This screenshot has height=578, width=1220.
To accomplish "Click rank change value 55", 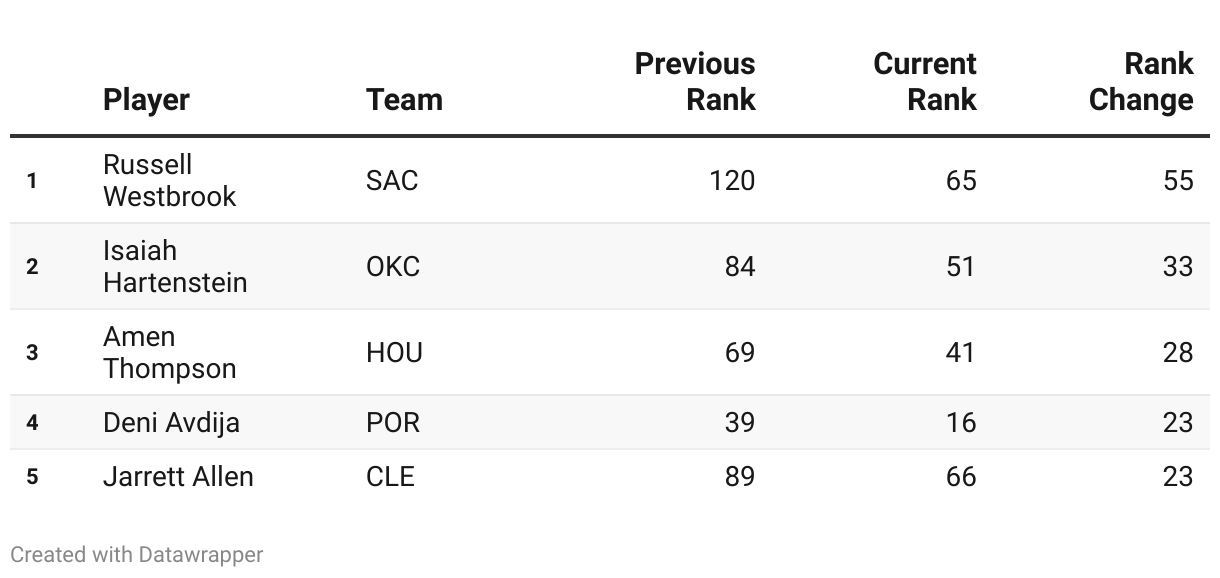I will click(x=1178, y=180).
